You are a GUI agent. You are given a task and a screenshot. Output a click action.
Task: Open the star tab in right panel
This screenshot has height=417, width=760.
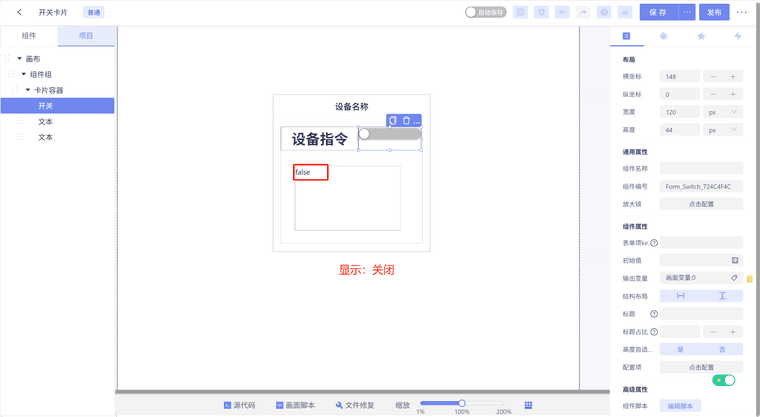click(701, 36)
